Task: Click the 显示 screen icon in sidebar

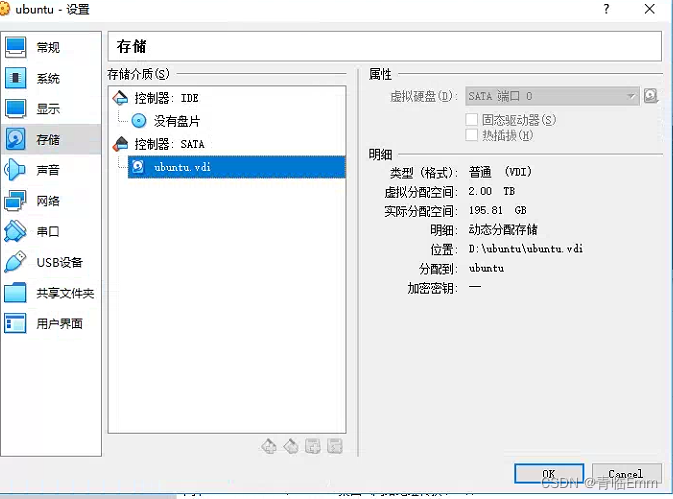Action: pos(15,109)
